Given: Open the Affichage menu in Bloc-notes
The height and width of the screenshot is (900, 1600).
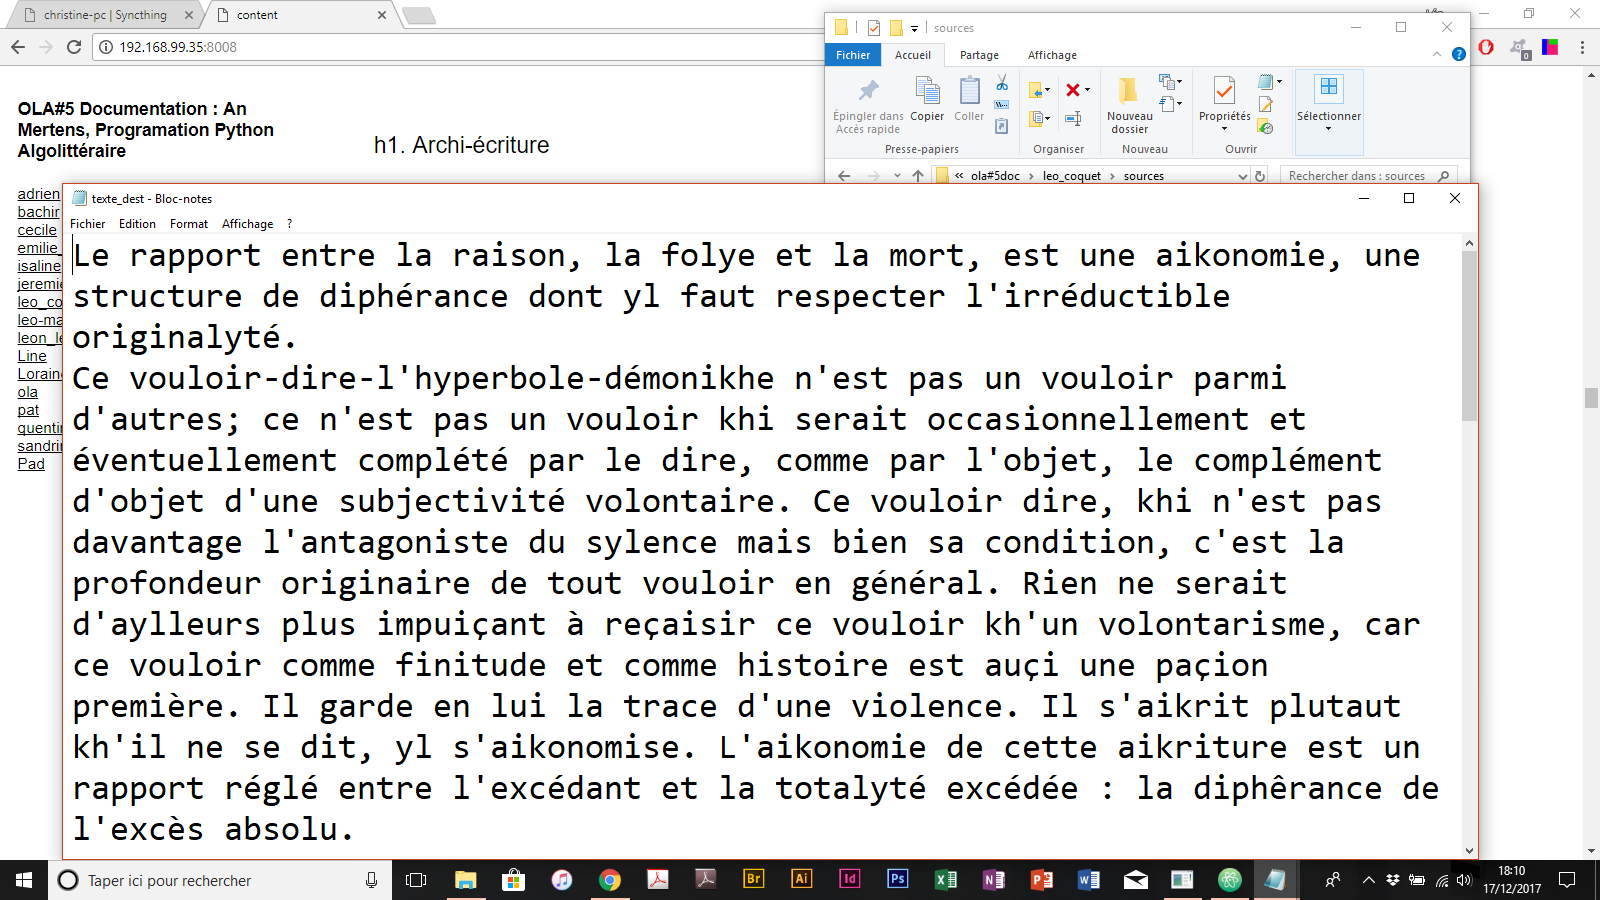Looking at the screenshot, I should (x=247, y=224).
